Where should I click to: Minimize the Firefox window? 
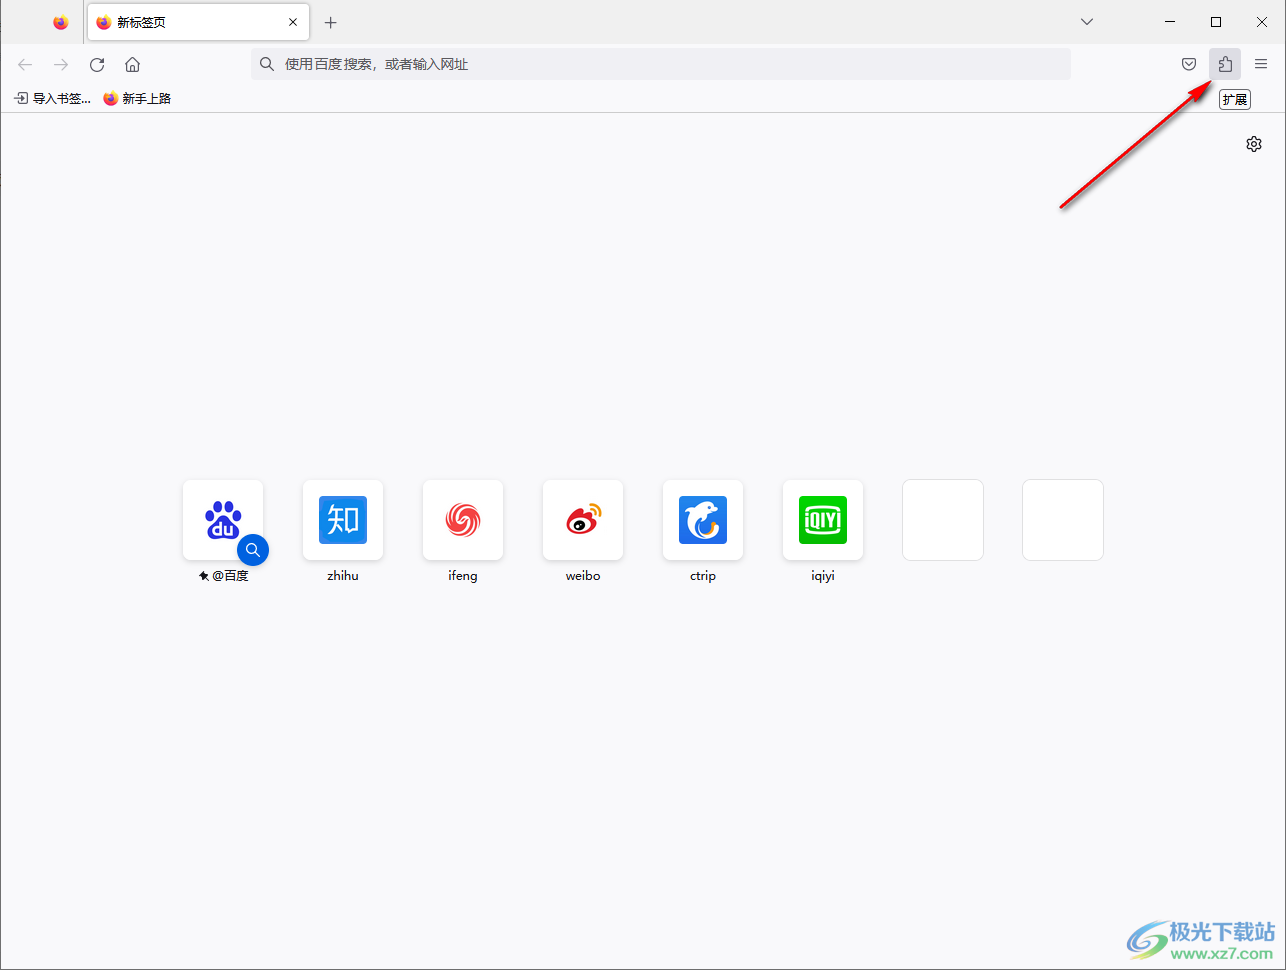coord(1170,22)
